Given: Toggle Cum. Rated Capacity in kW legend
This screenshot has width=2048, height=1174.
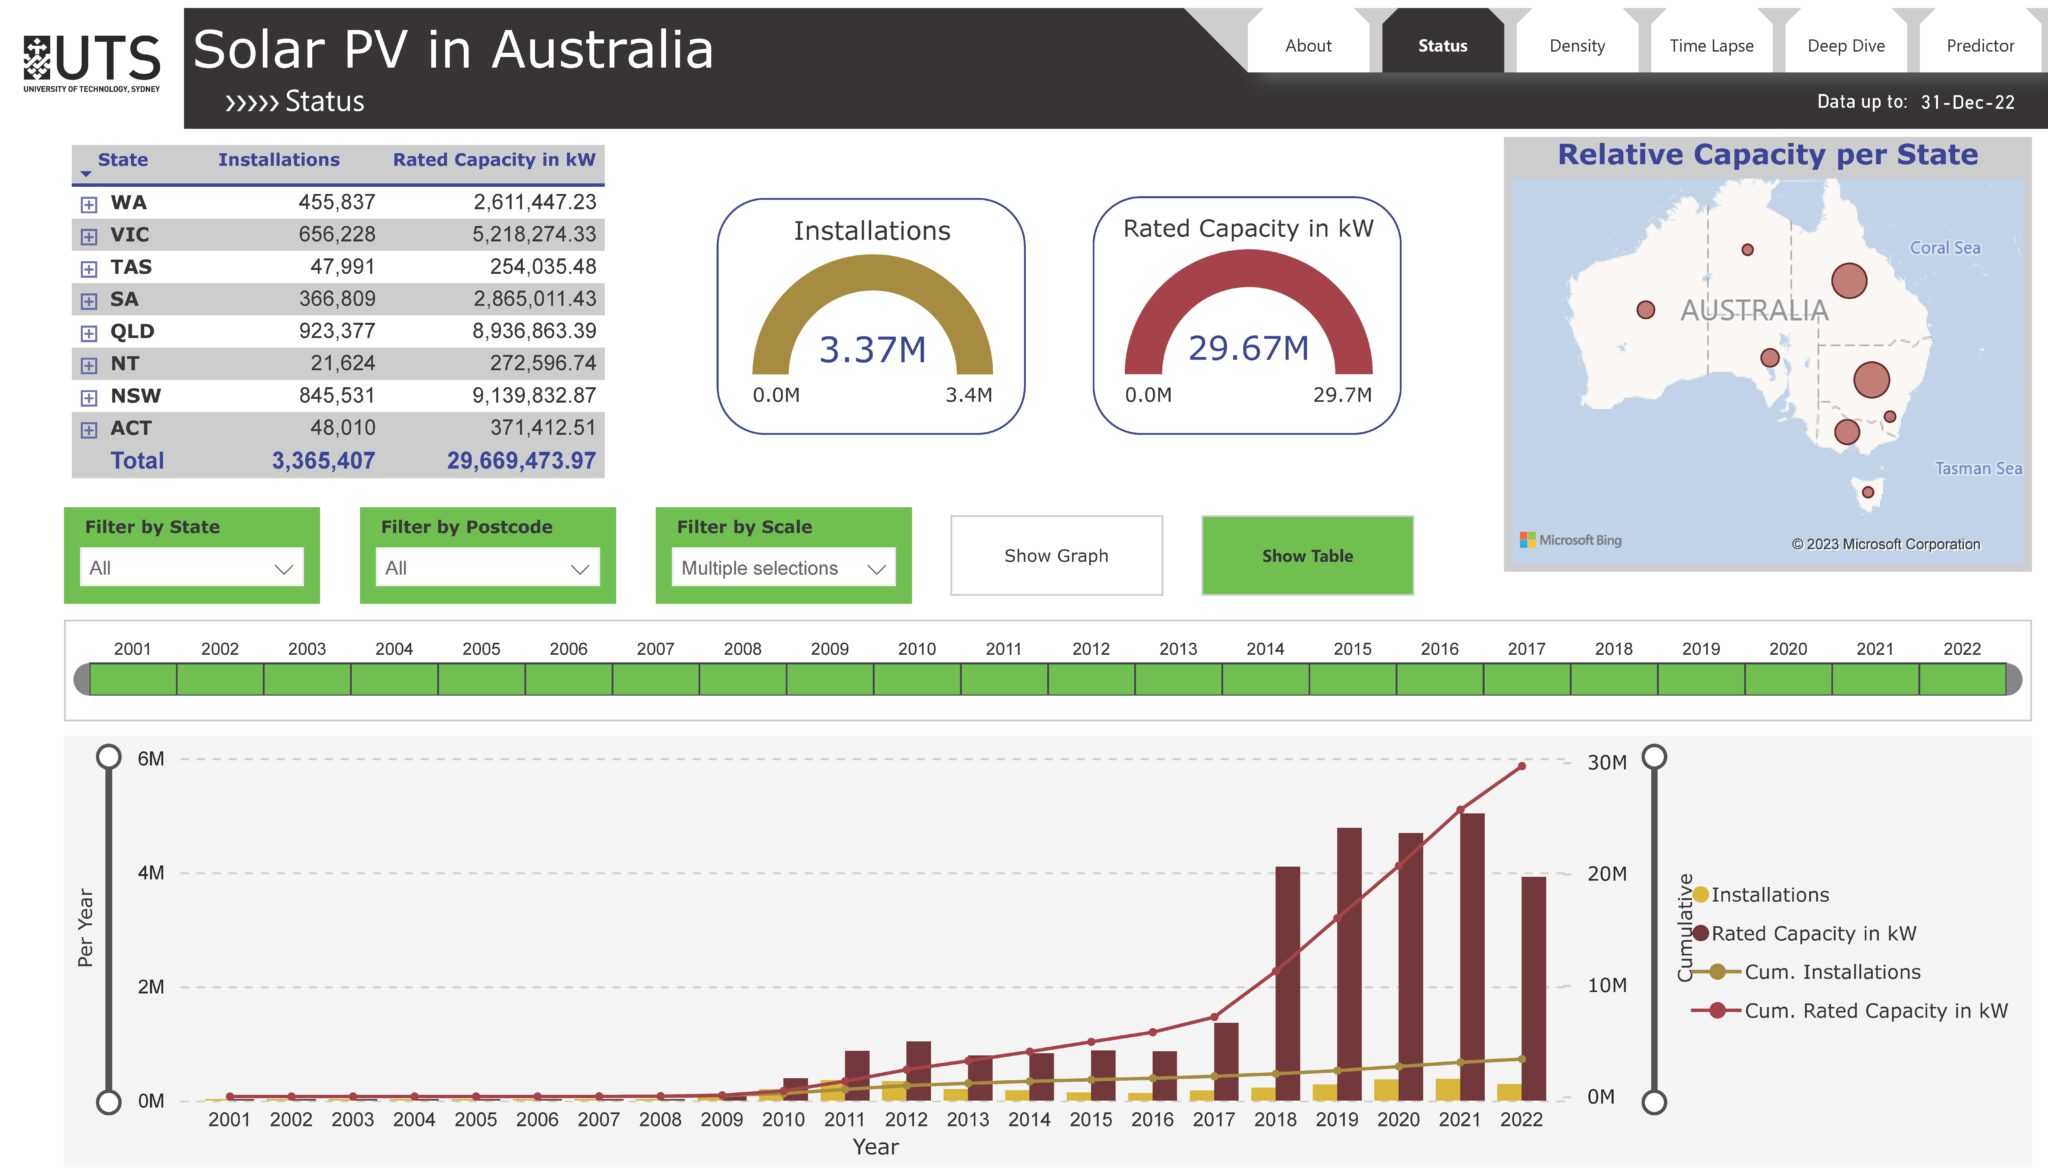Looking at the screenshot, I should point(1849,1010).
